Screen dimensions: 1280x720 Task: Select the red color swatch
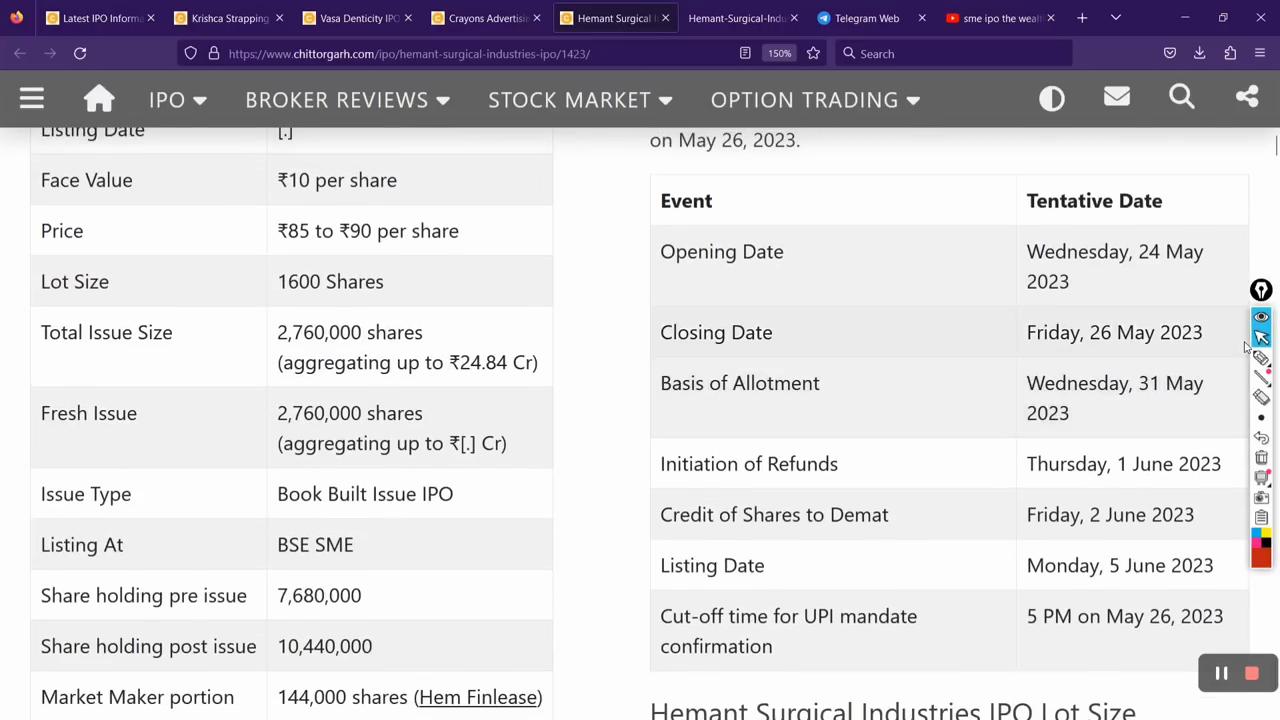1261,558
